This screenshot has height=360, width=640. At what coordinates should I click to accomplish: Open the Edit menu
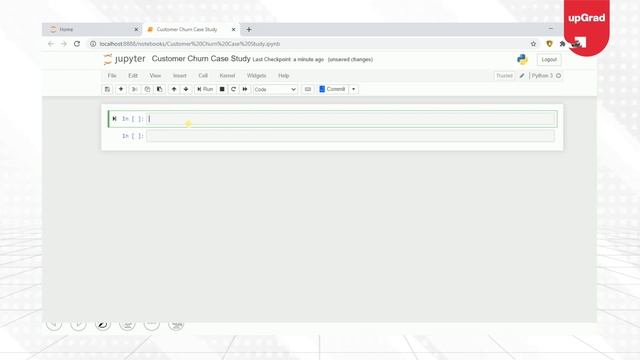tap(133, 76)
